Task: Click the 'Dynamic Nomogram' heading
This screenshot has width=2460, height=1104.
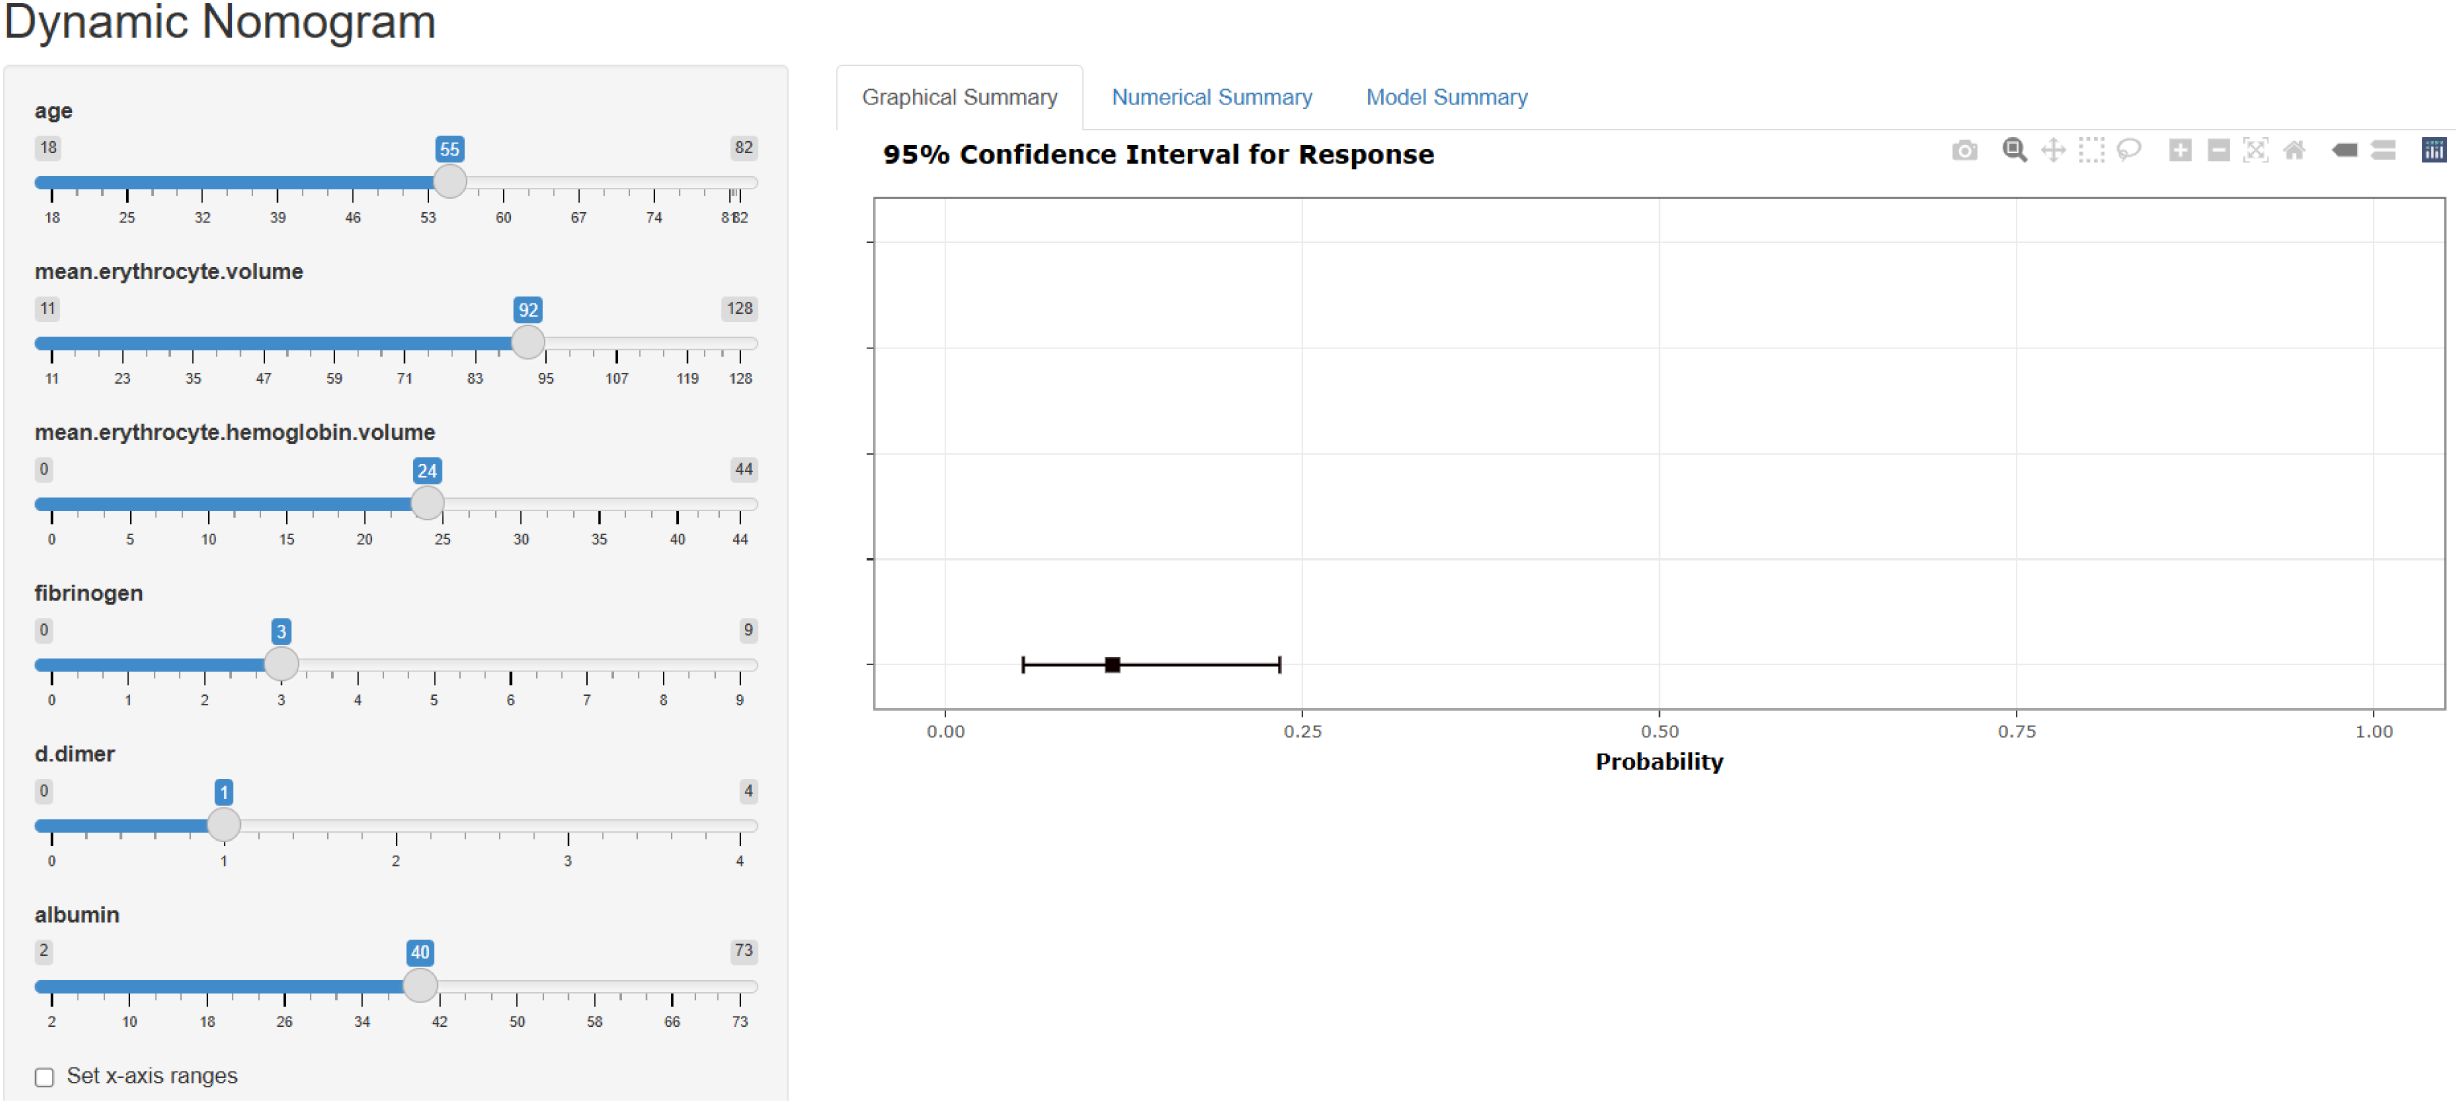Action: tap(220, 21)
